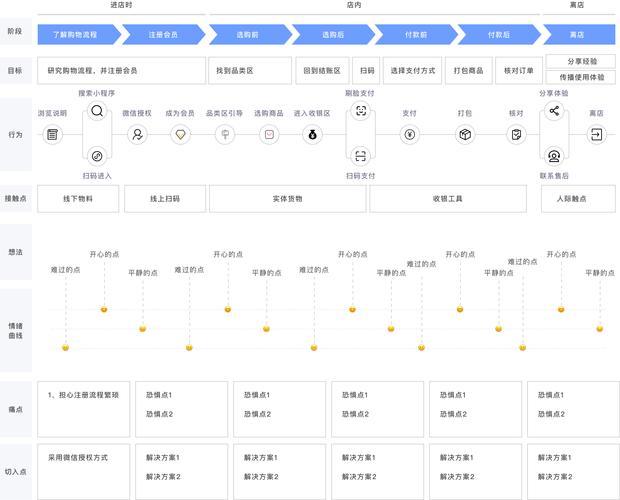The width and height of the screenshot is (620, 500).
Task: Click the rightmost calm-face emoji on emotion curve
Action: [600, 329]
